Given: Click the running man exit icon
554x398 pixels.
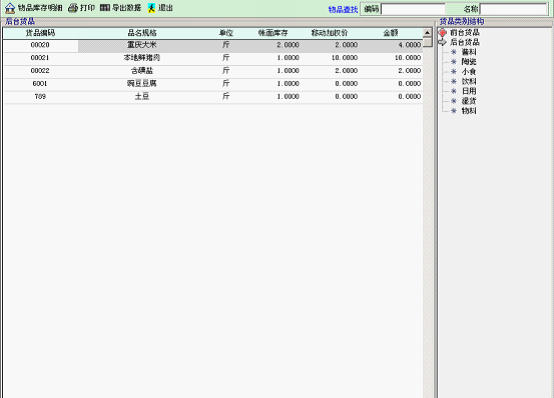Looking at the screenshot, I should click(x=151, y=8).
